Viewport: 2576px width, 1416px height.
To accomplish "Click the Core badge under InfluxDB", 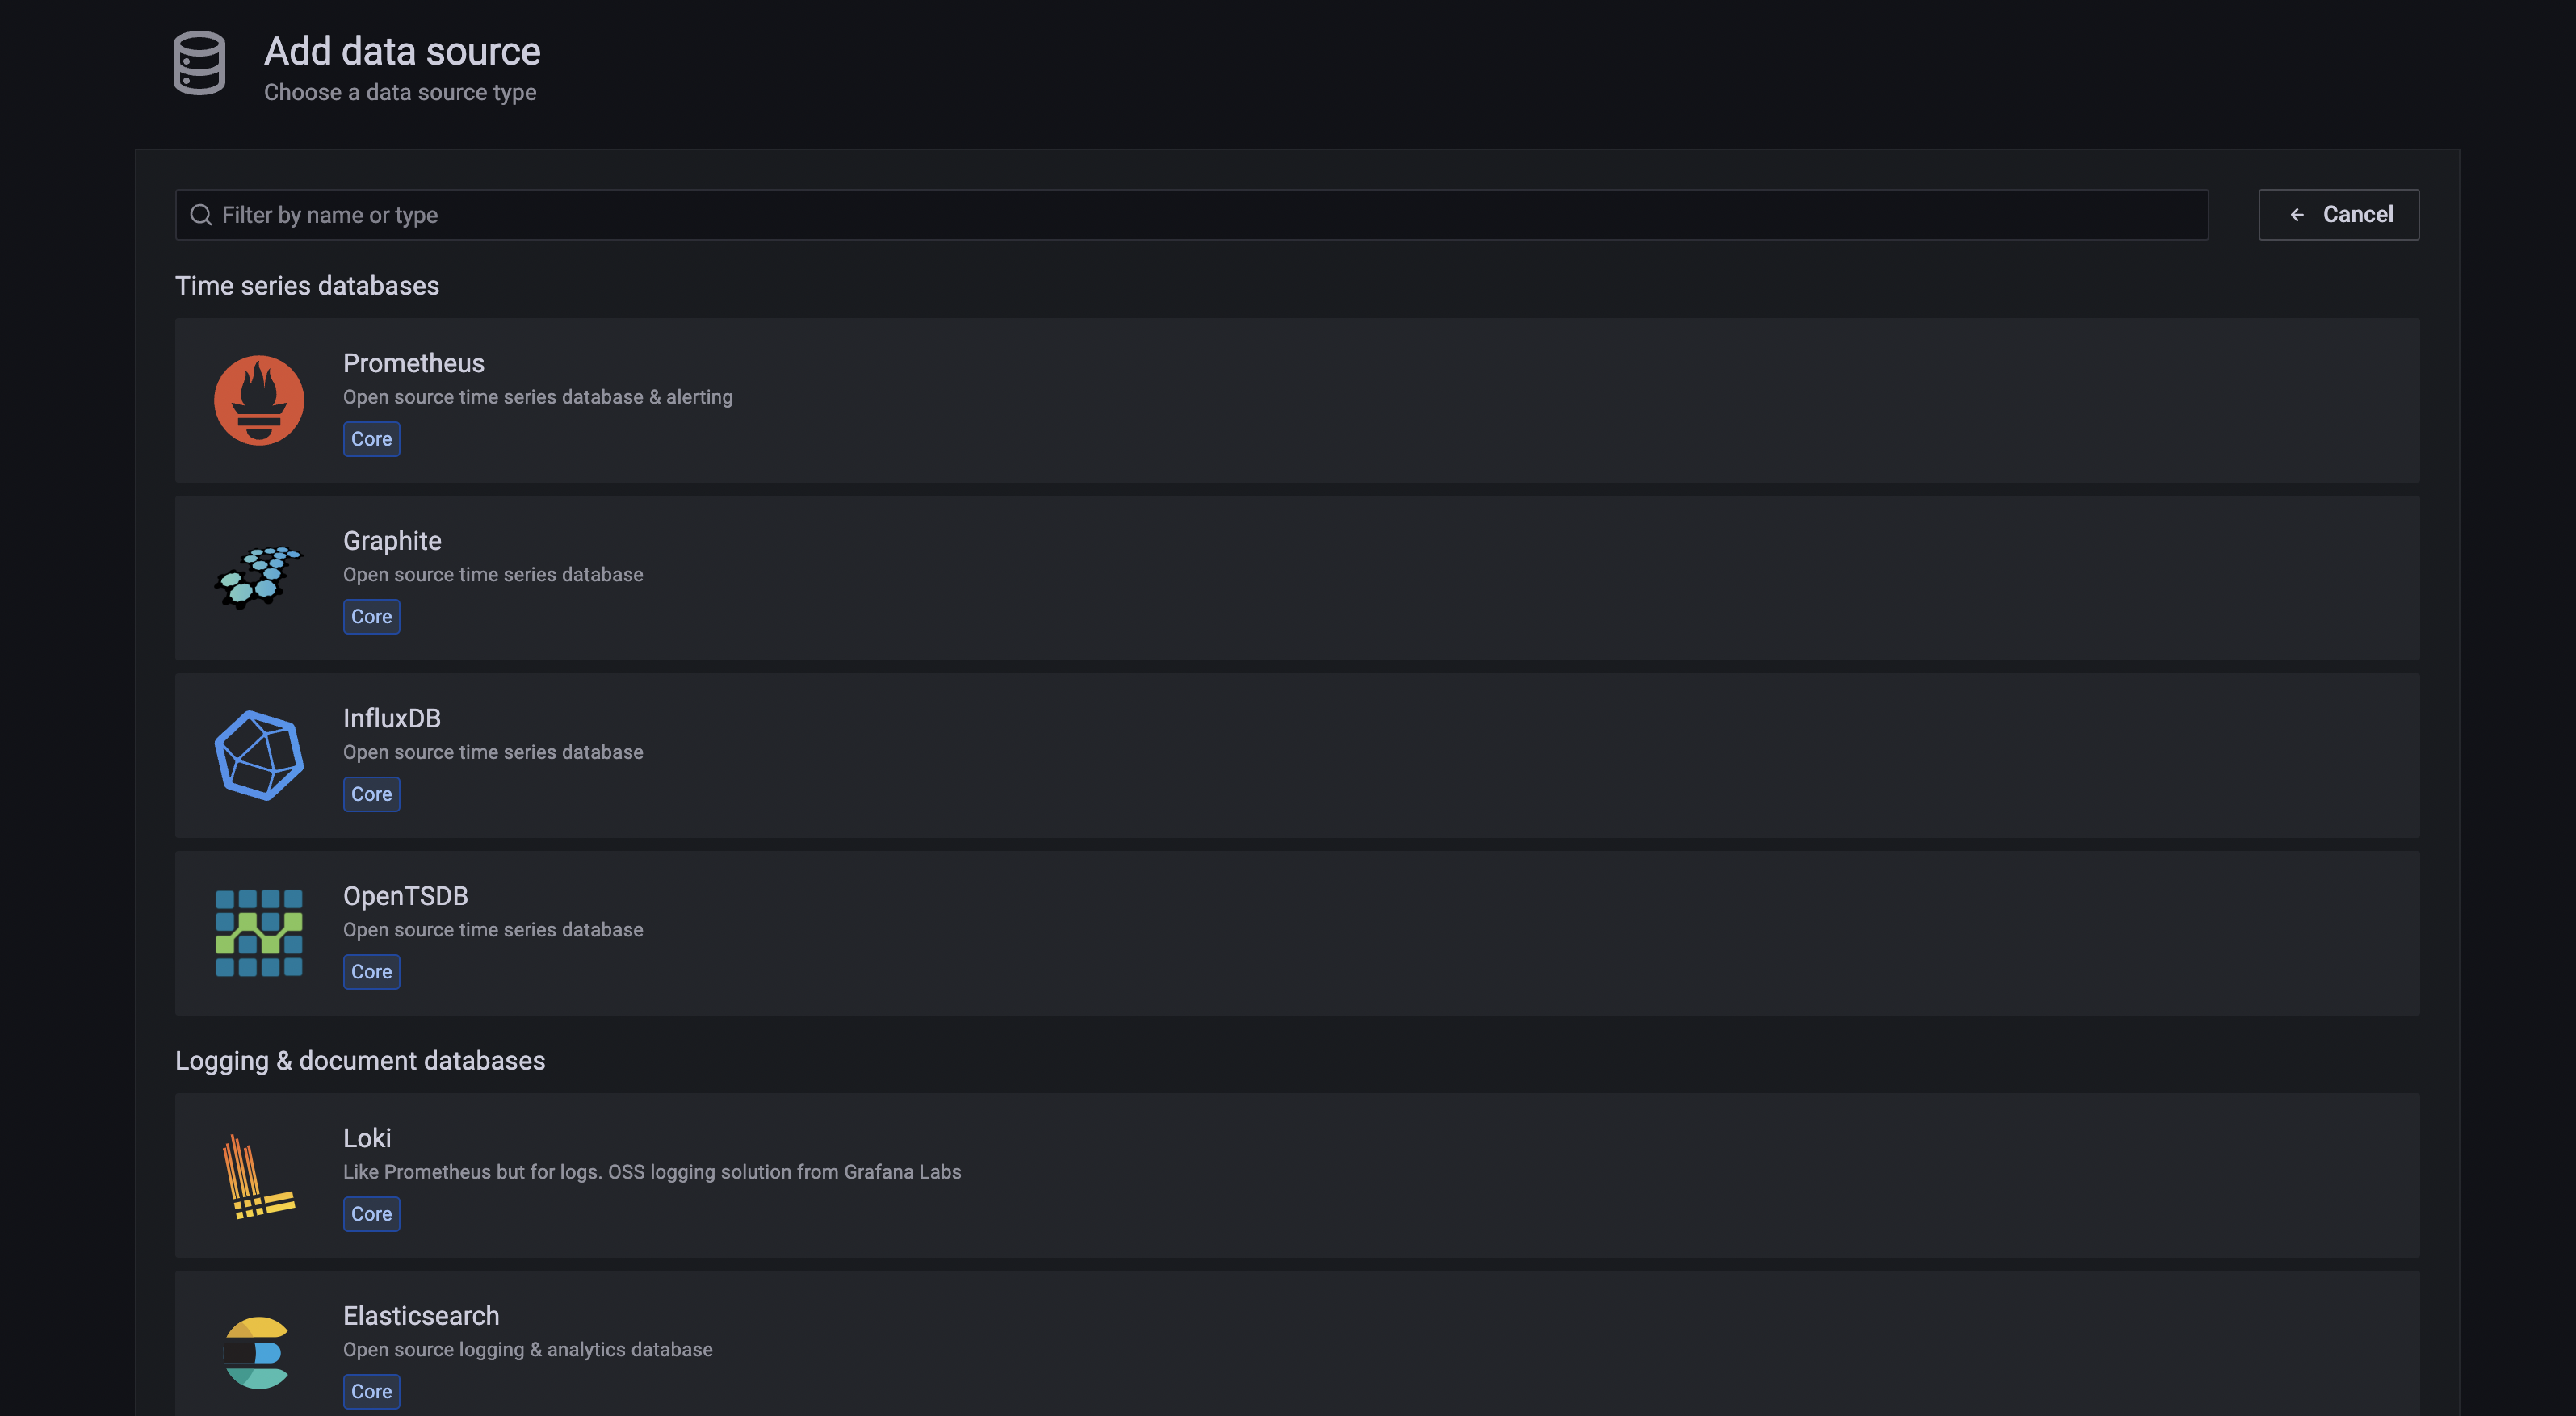I will (371, 794).
